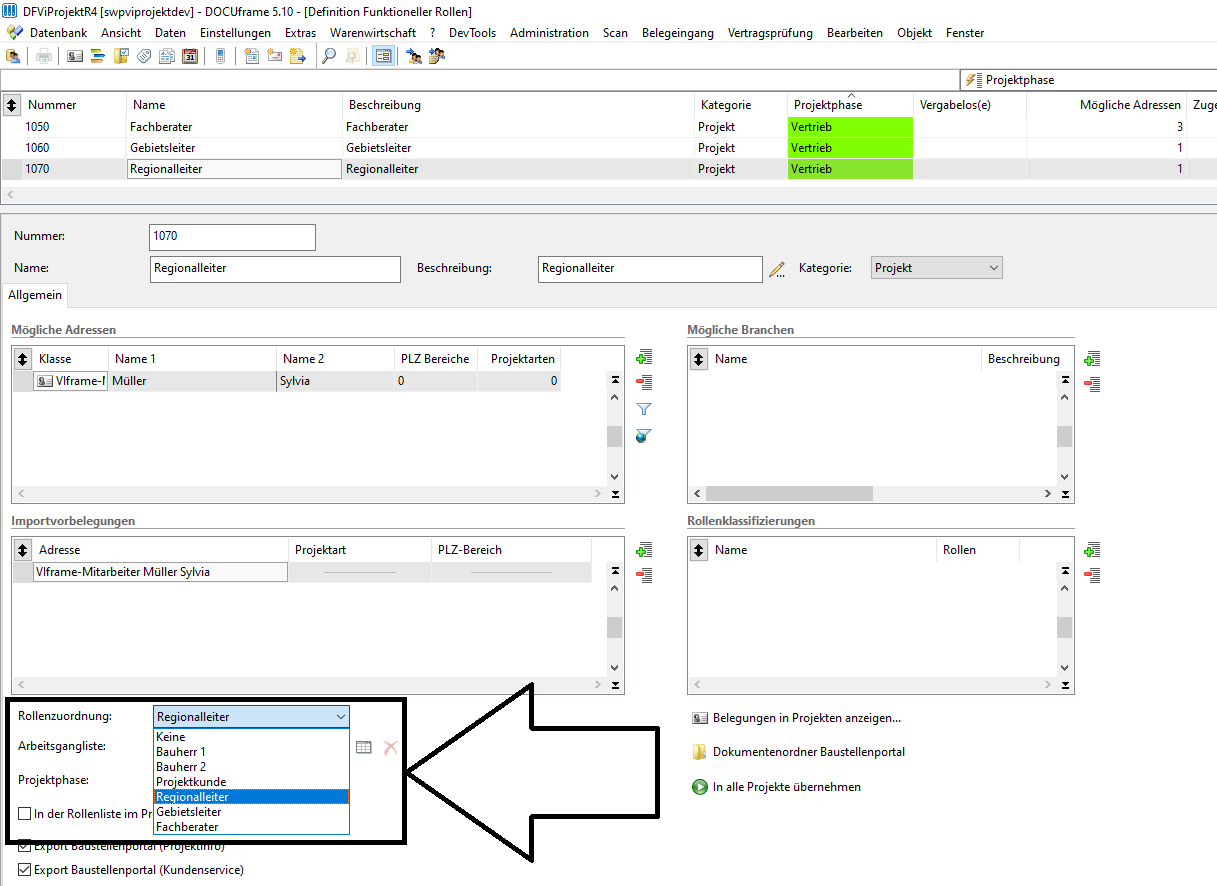This screenshot has width=1217, height=886.
Task: Sort by the Projektphase column header
Action: [850, 105]
